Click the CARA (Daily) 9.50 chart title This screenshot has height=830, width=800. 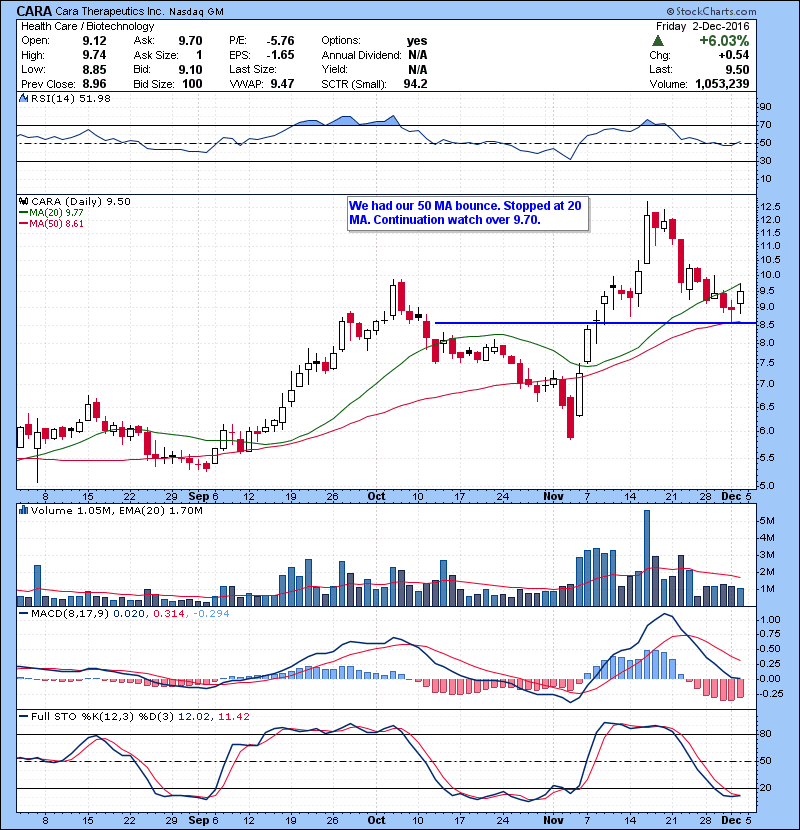pos(80,202)
